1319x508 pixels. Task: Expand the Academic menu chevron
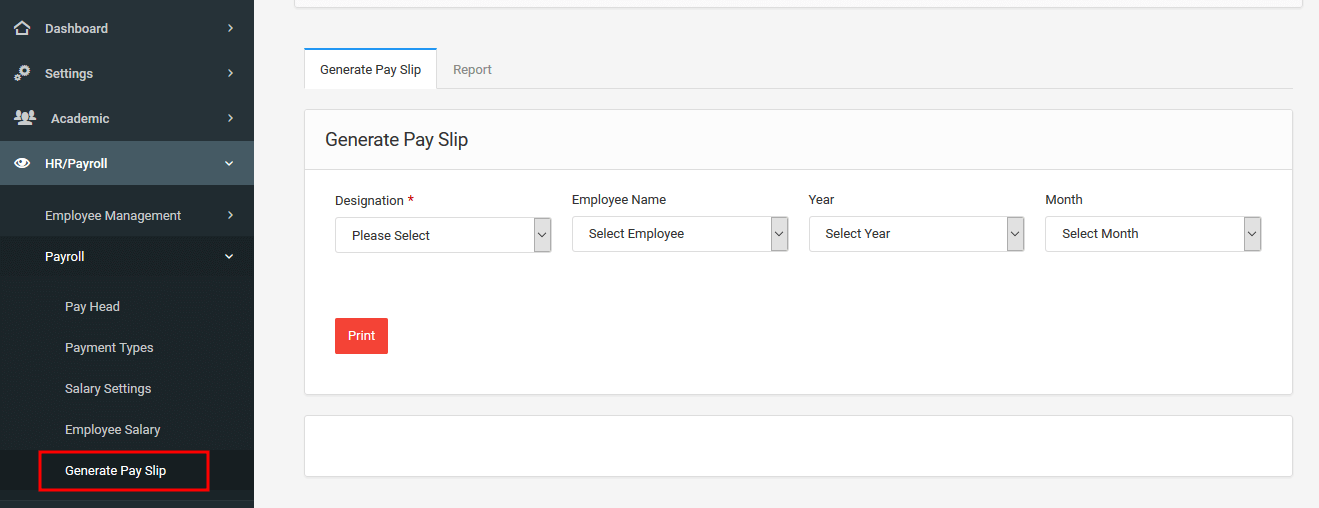[x=230, y=118]
